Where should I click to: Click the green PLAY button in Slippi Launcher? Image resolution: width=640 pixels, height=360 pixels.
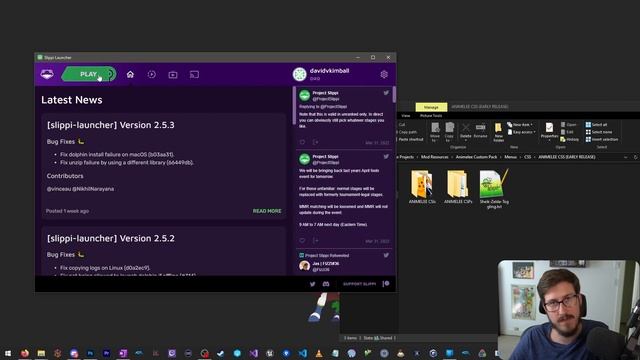click(x=89, y=74)
